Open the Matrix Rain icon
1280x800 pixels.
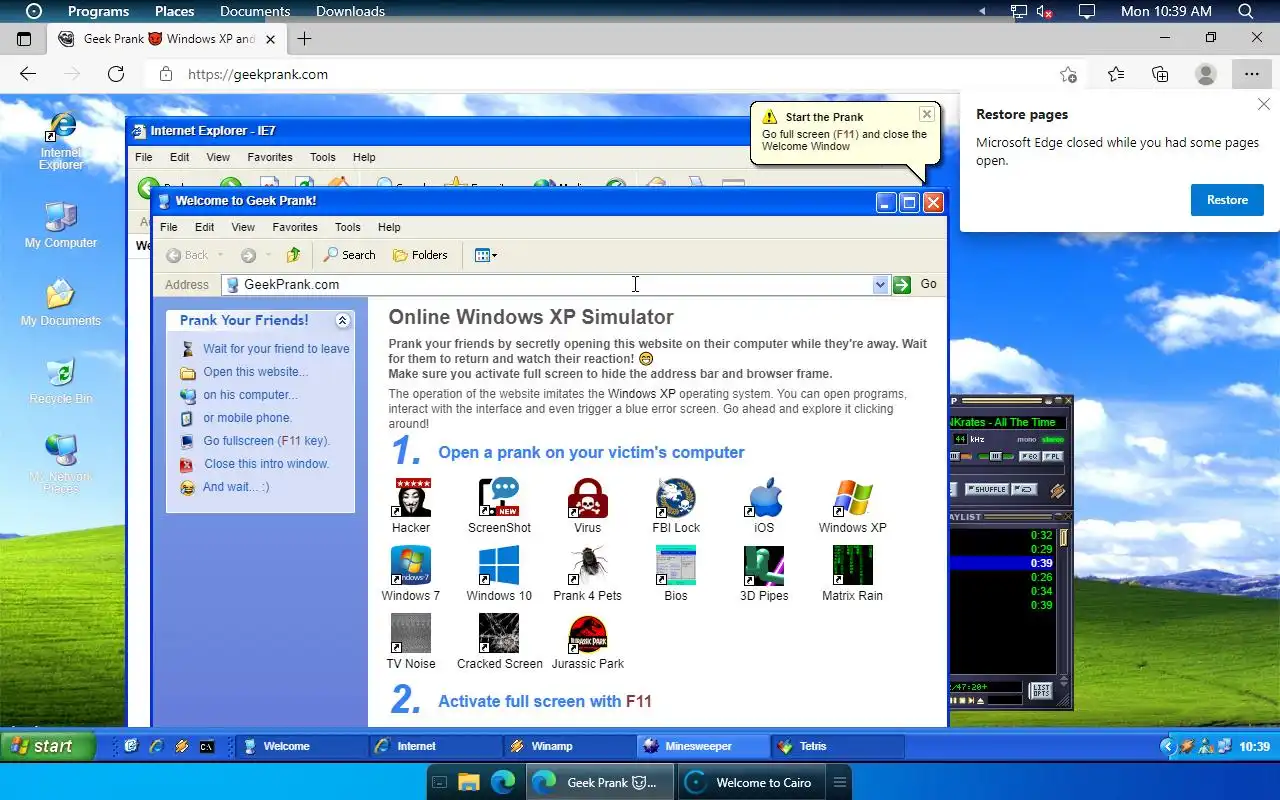[x=853, y=574]
